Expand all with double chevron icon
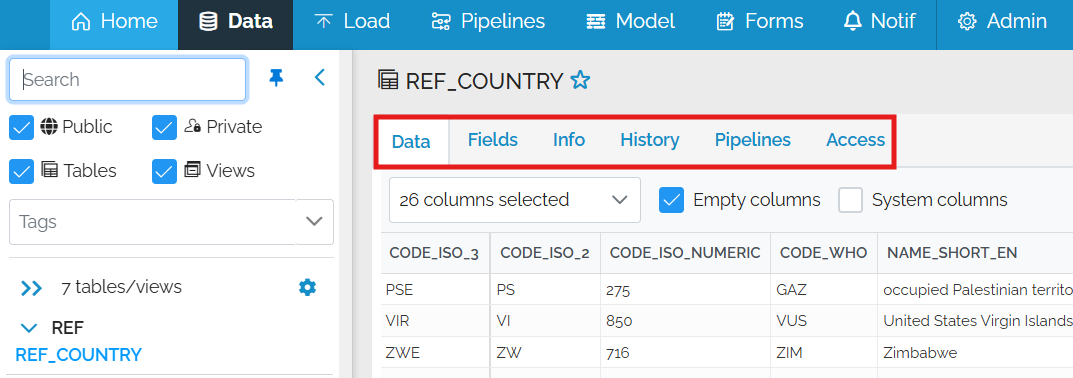 pos(31,288)
